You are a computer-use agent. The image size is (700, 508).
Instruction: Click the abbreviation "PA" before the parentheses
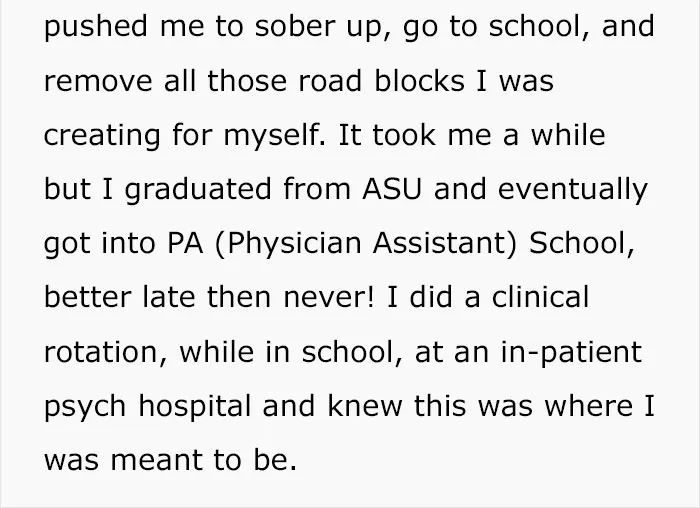point(185,243)
